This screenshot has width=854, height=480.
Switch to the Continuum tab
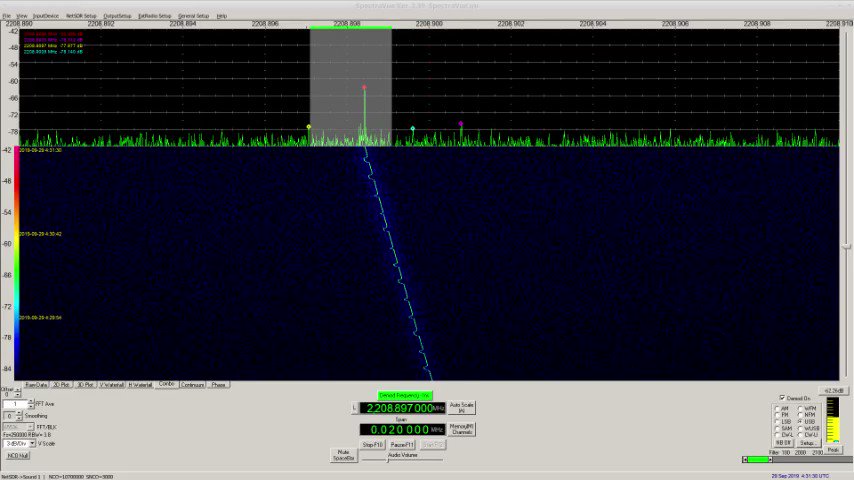tap(192, 385)
